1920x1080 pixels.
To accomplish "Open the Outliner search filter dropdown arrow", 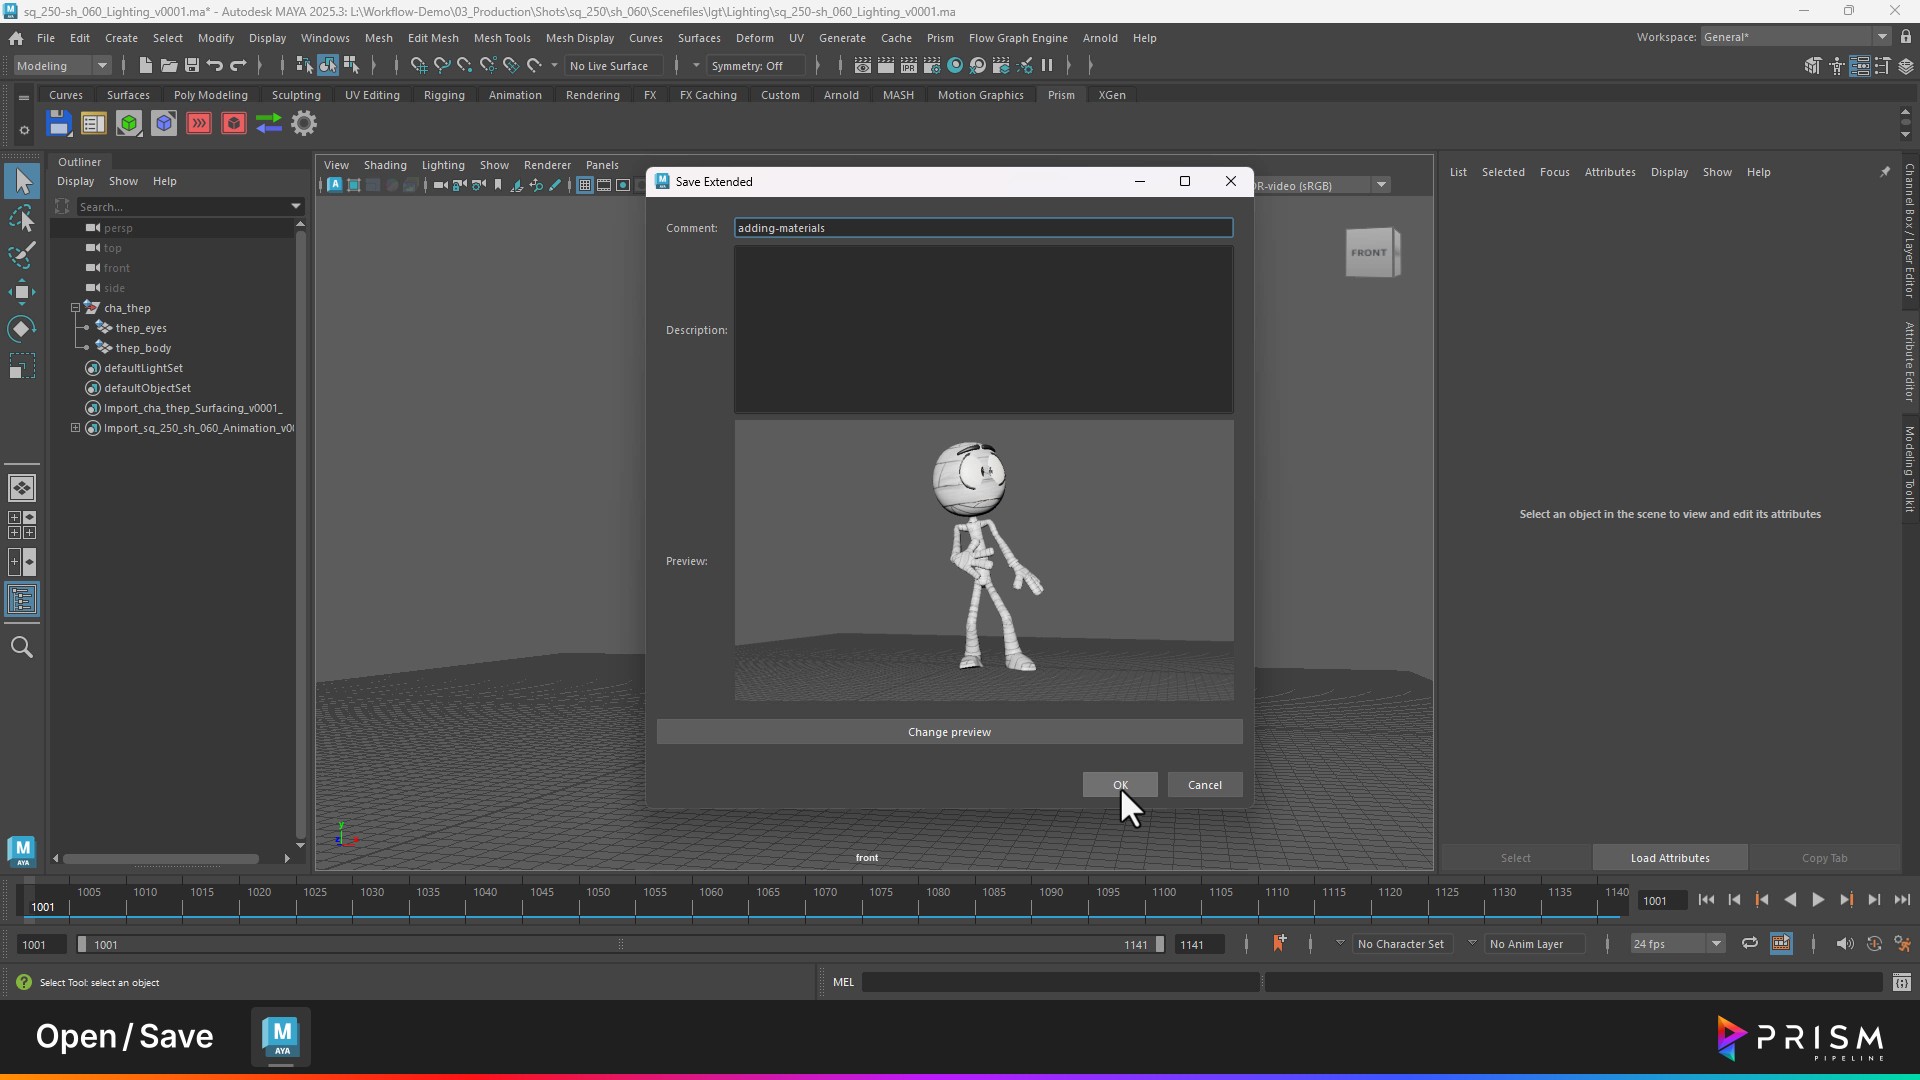I will [296, 206].
